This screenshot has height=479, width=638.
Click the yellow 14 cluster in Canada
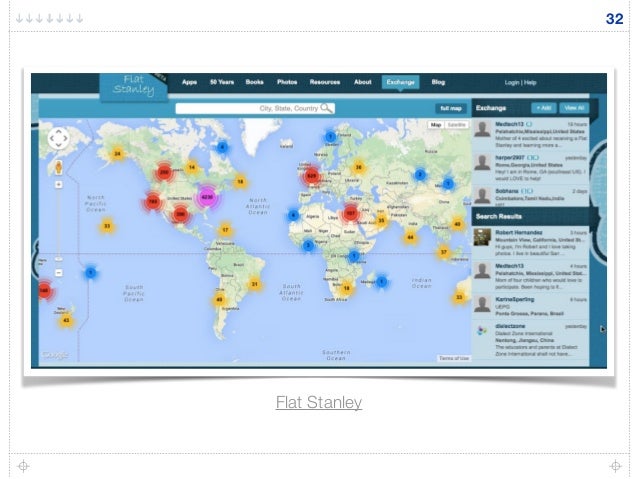pos(192,167)
